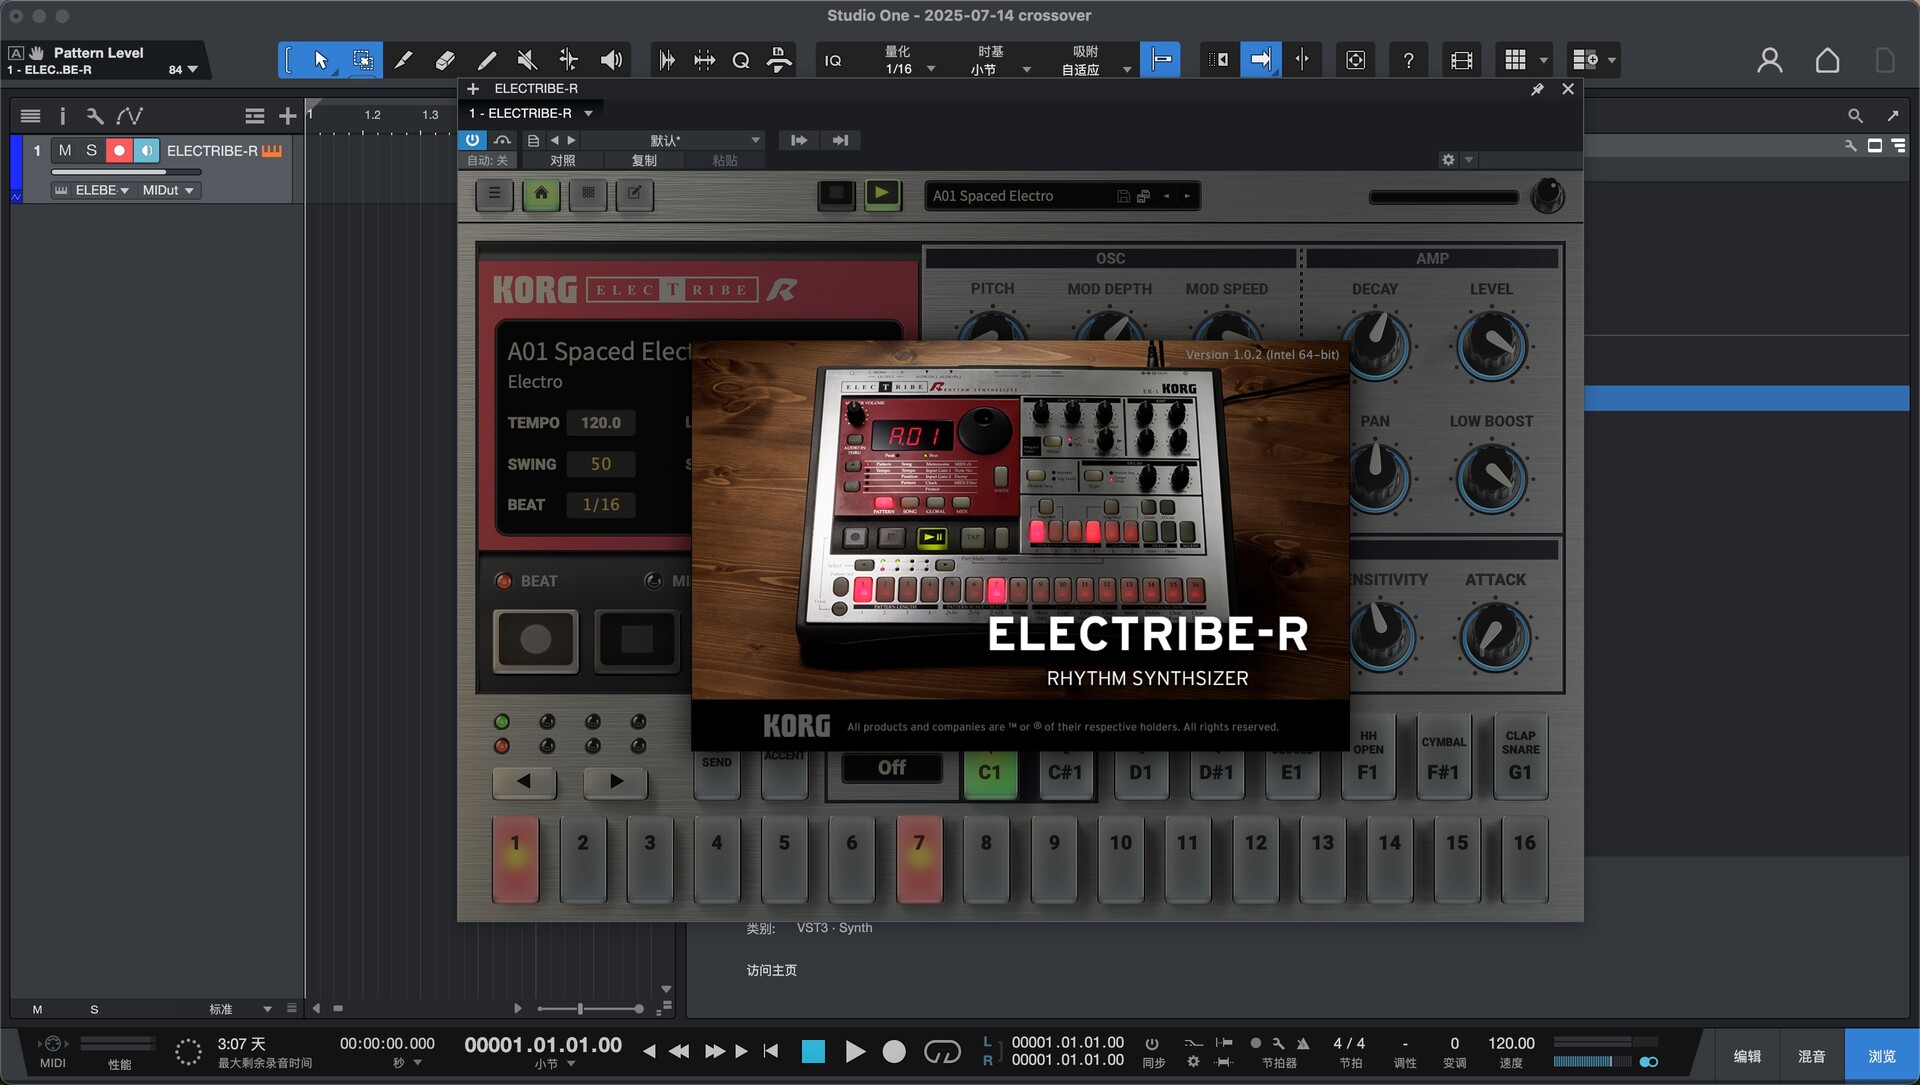Image resolution: width=1920 pixels, height=1085 pixels.
Task: Adjust the track 1 volume fader
Action: click(126, 172)
